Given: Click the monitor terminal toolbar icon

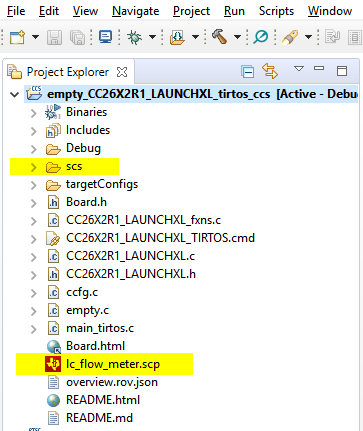Looking at the screenshot, I should 105,37.
